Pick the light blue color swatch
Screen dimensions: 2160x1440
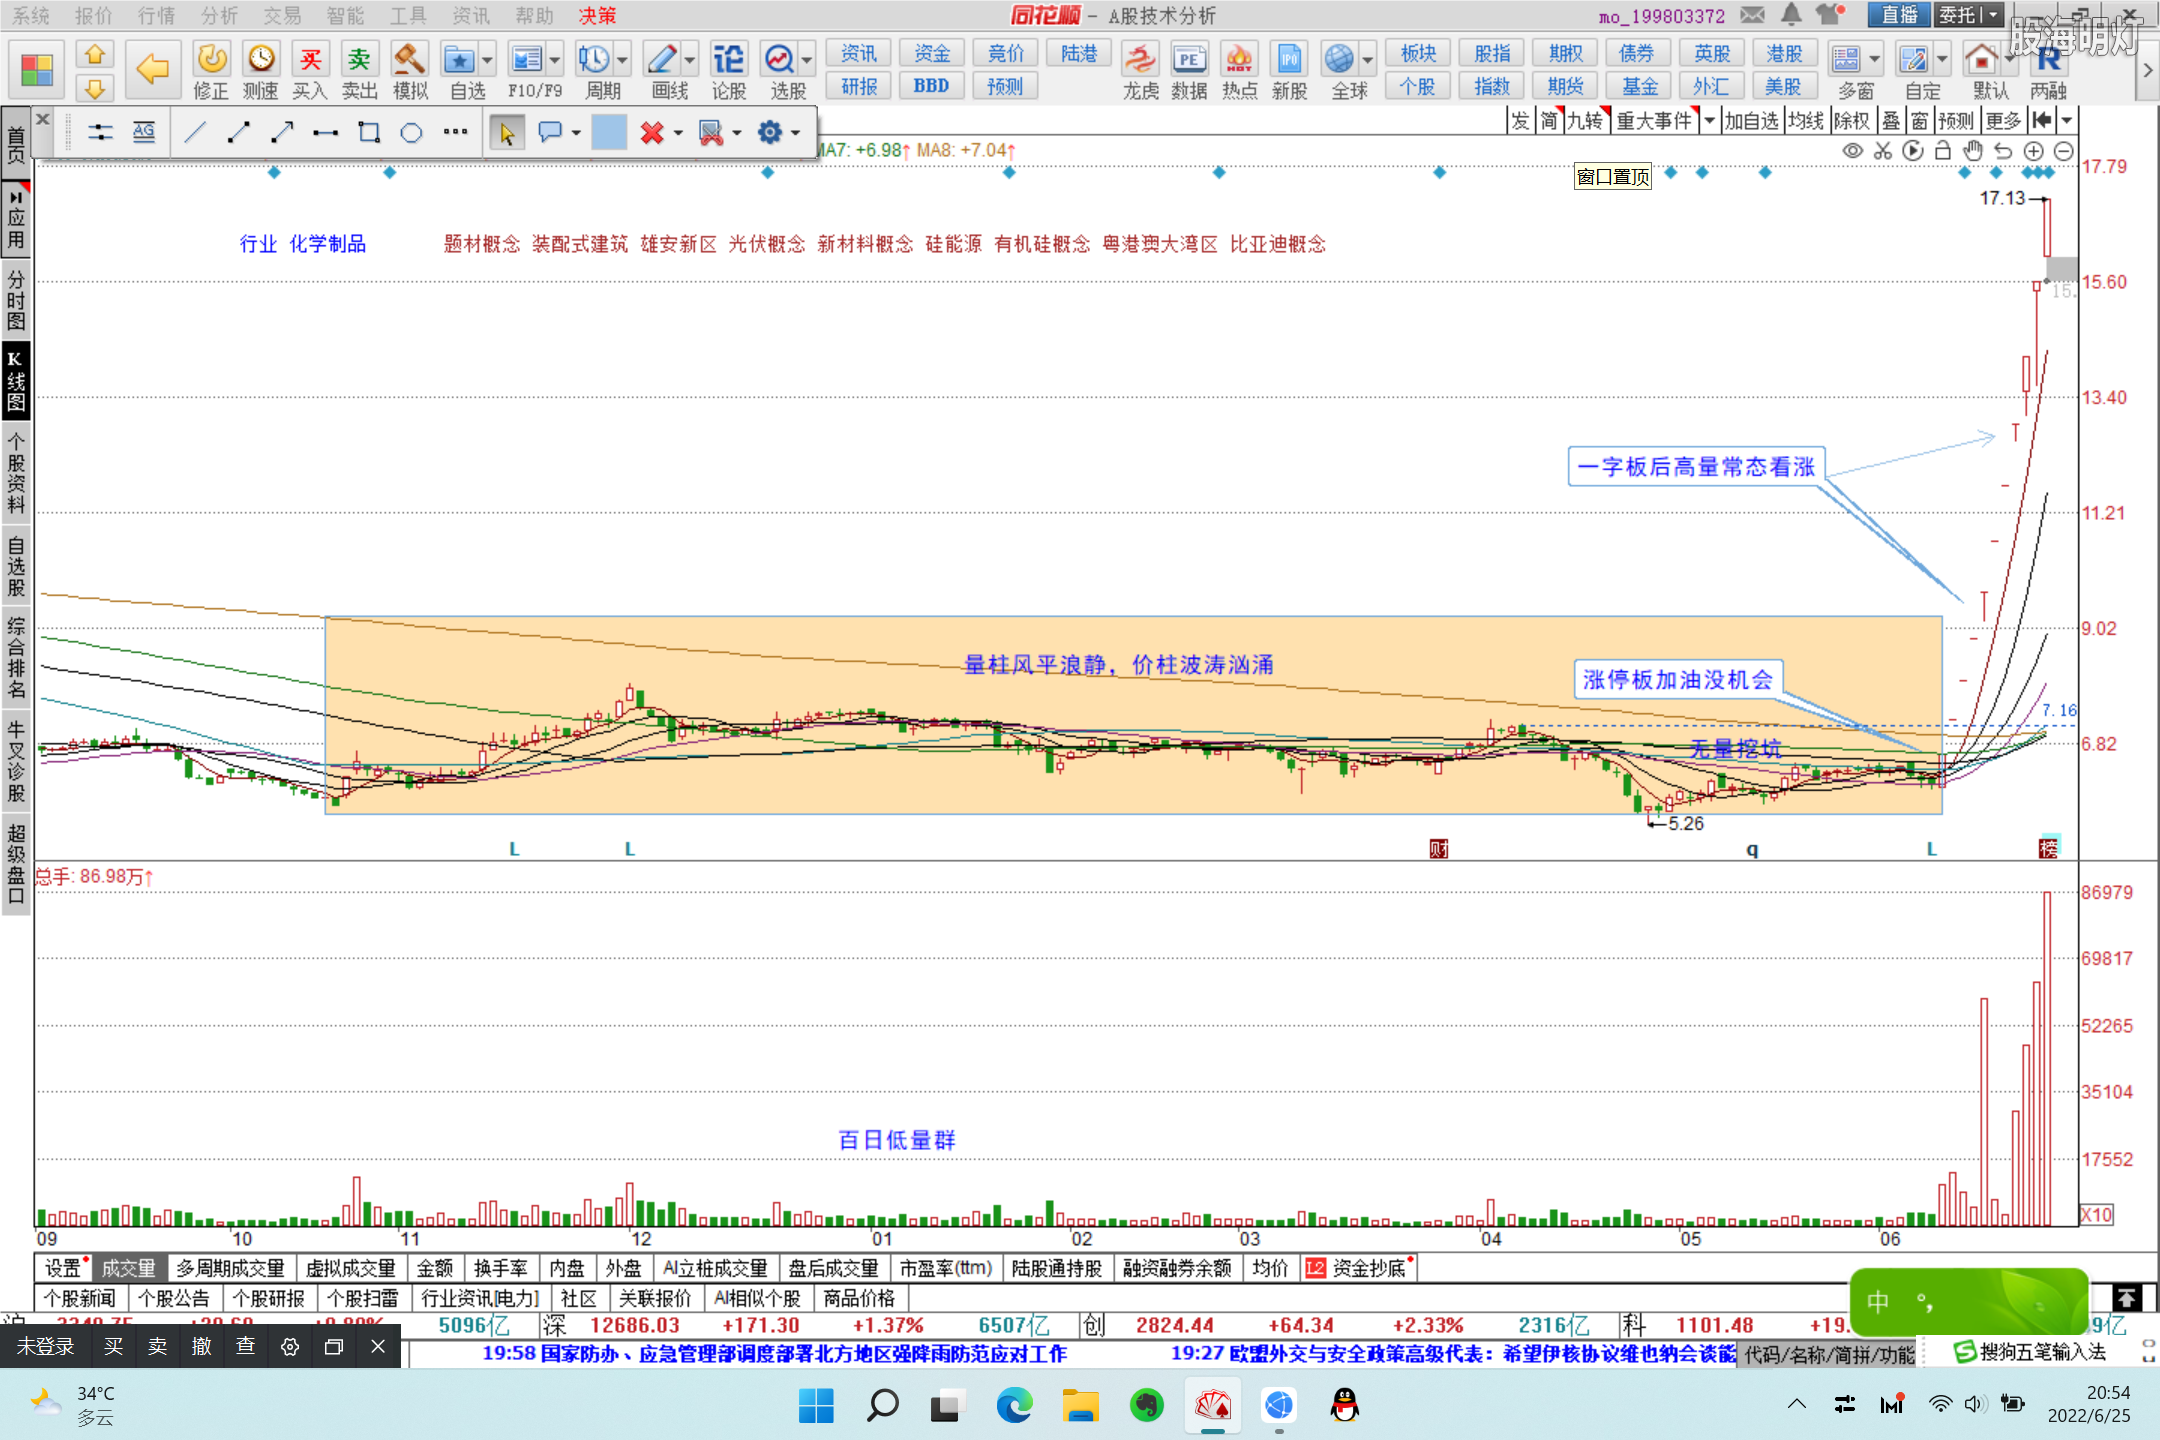(608, 132)
